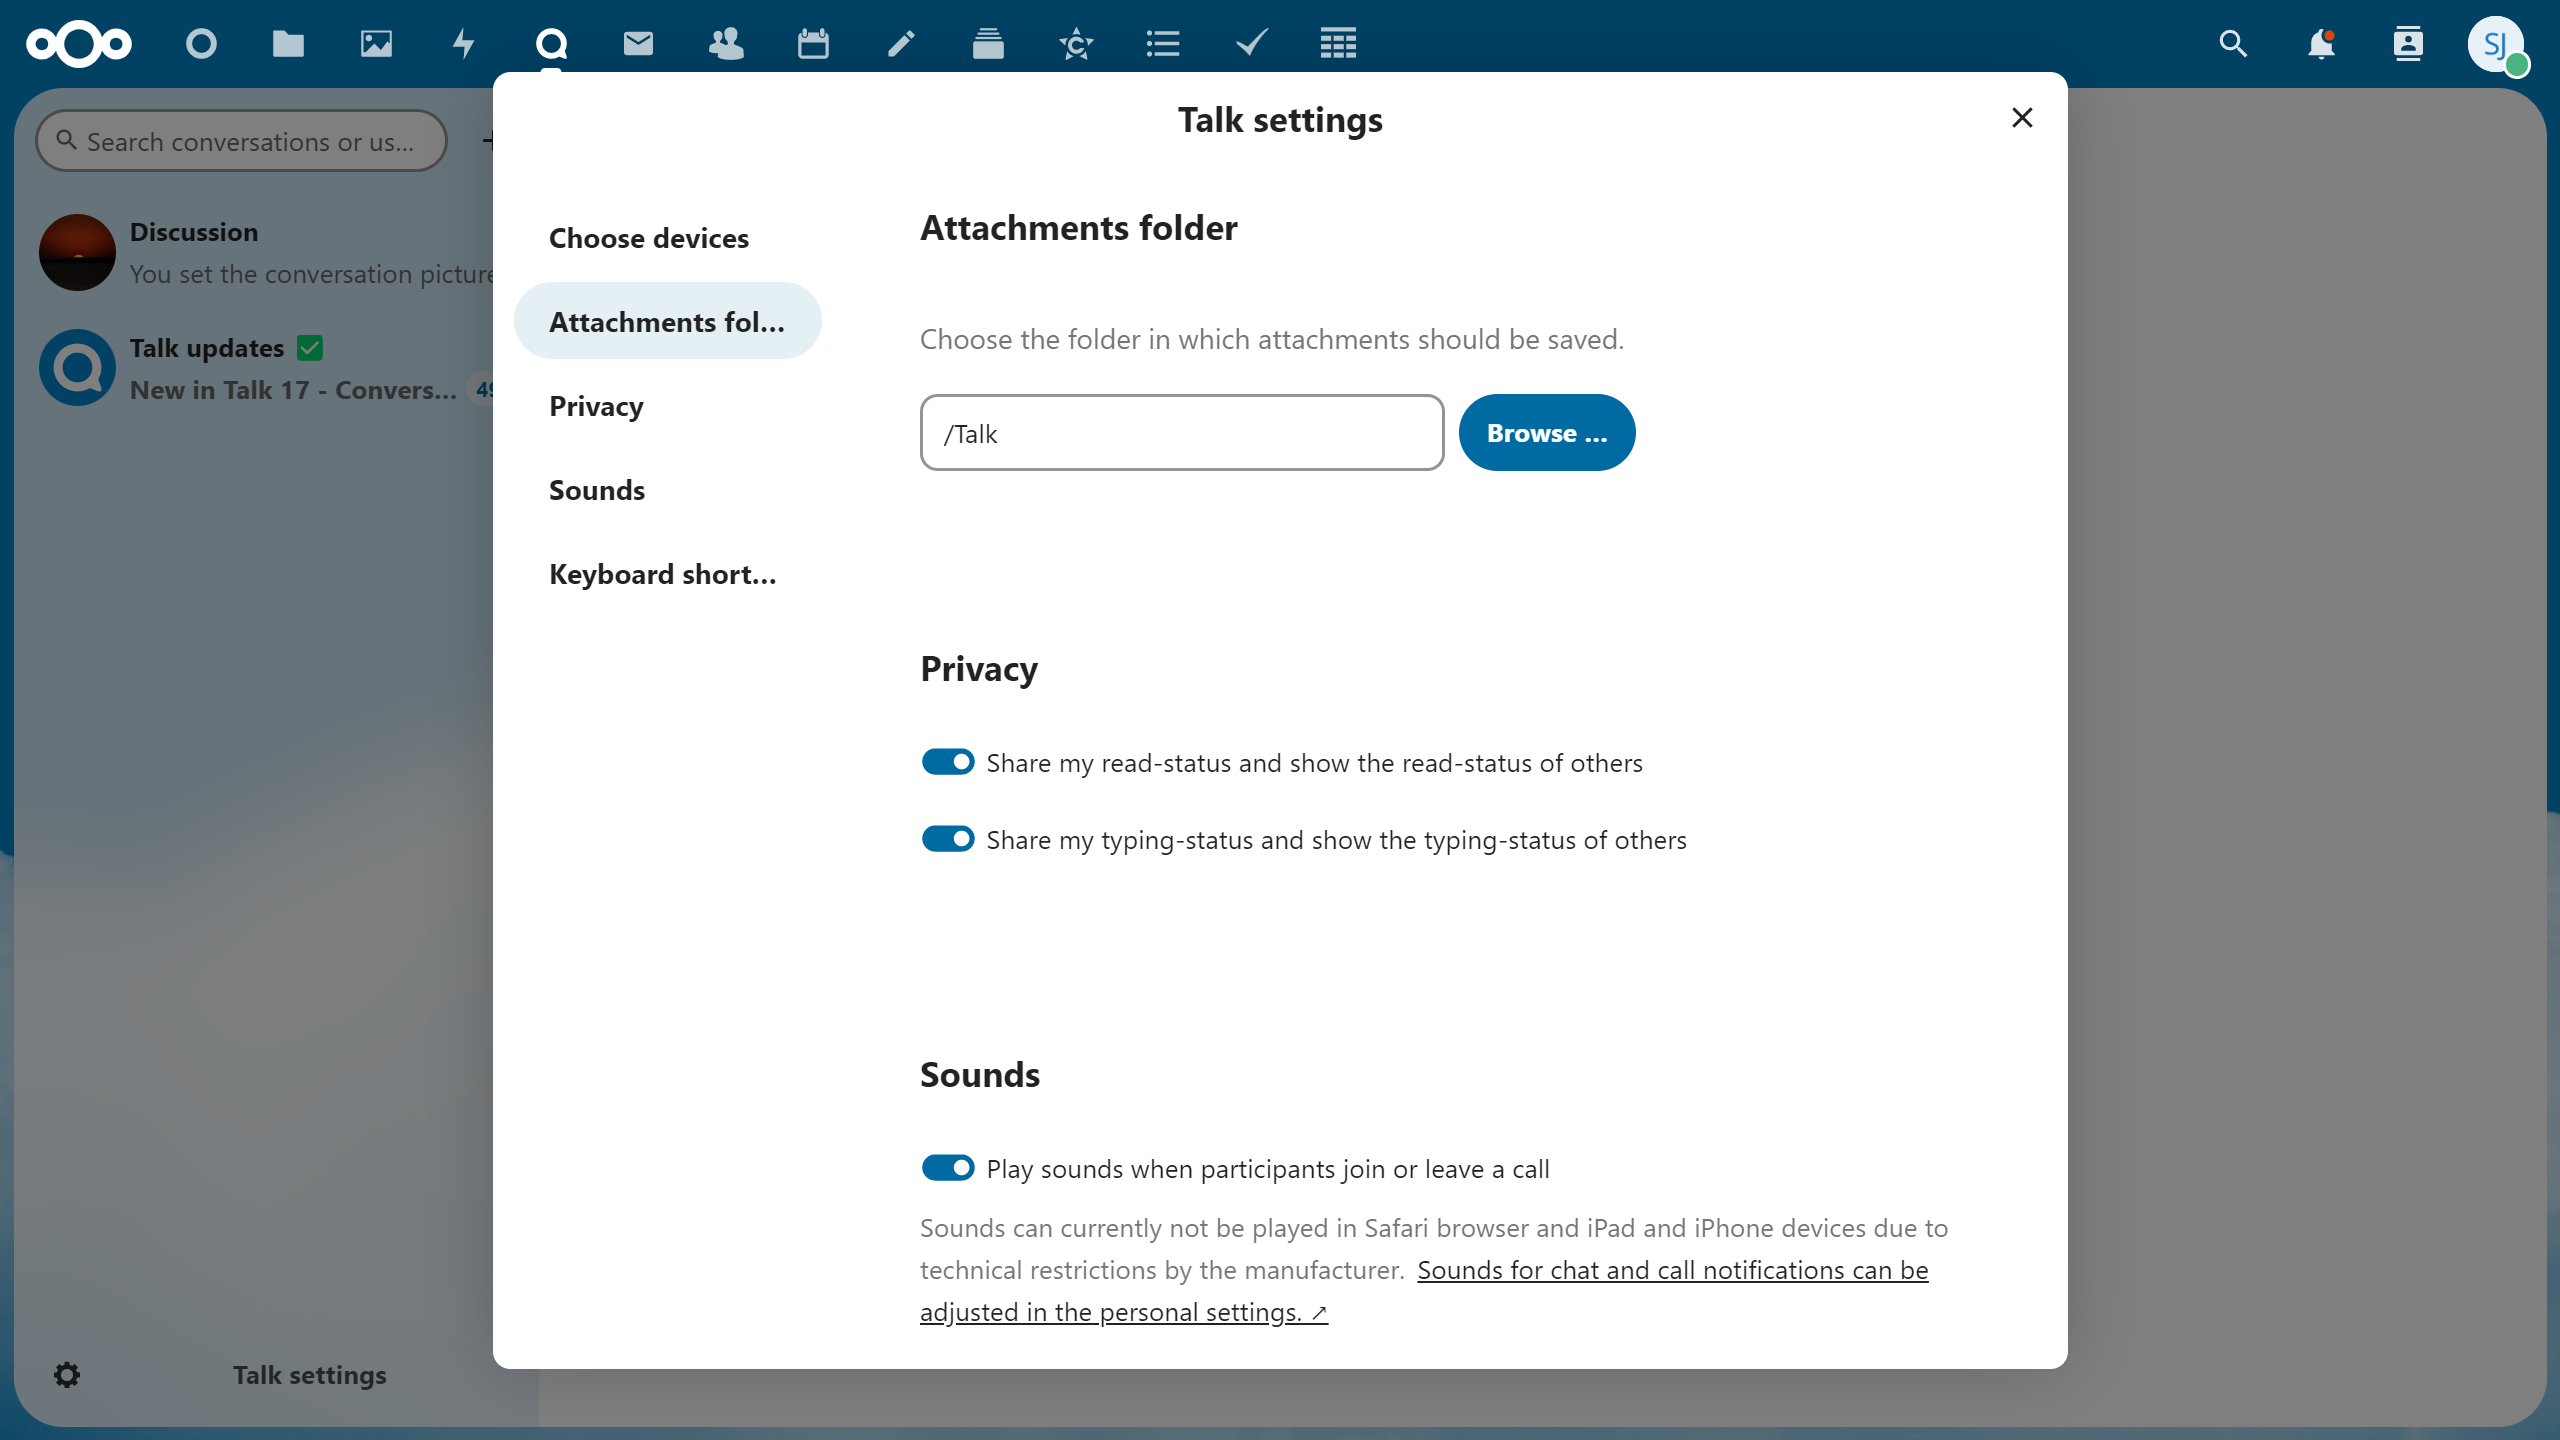Click the Browse button for attachments folder
This screenshot has width=2560, height=1440.
pos(1545,432)
